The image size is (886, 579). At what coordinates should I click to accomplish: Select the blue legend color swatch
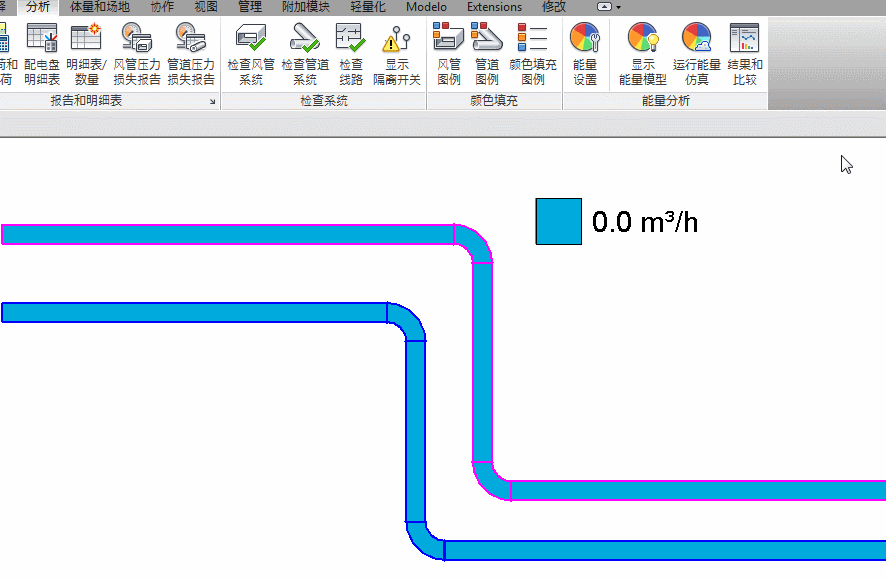pos(558,221)
